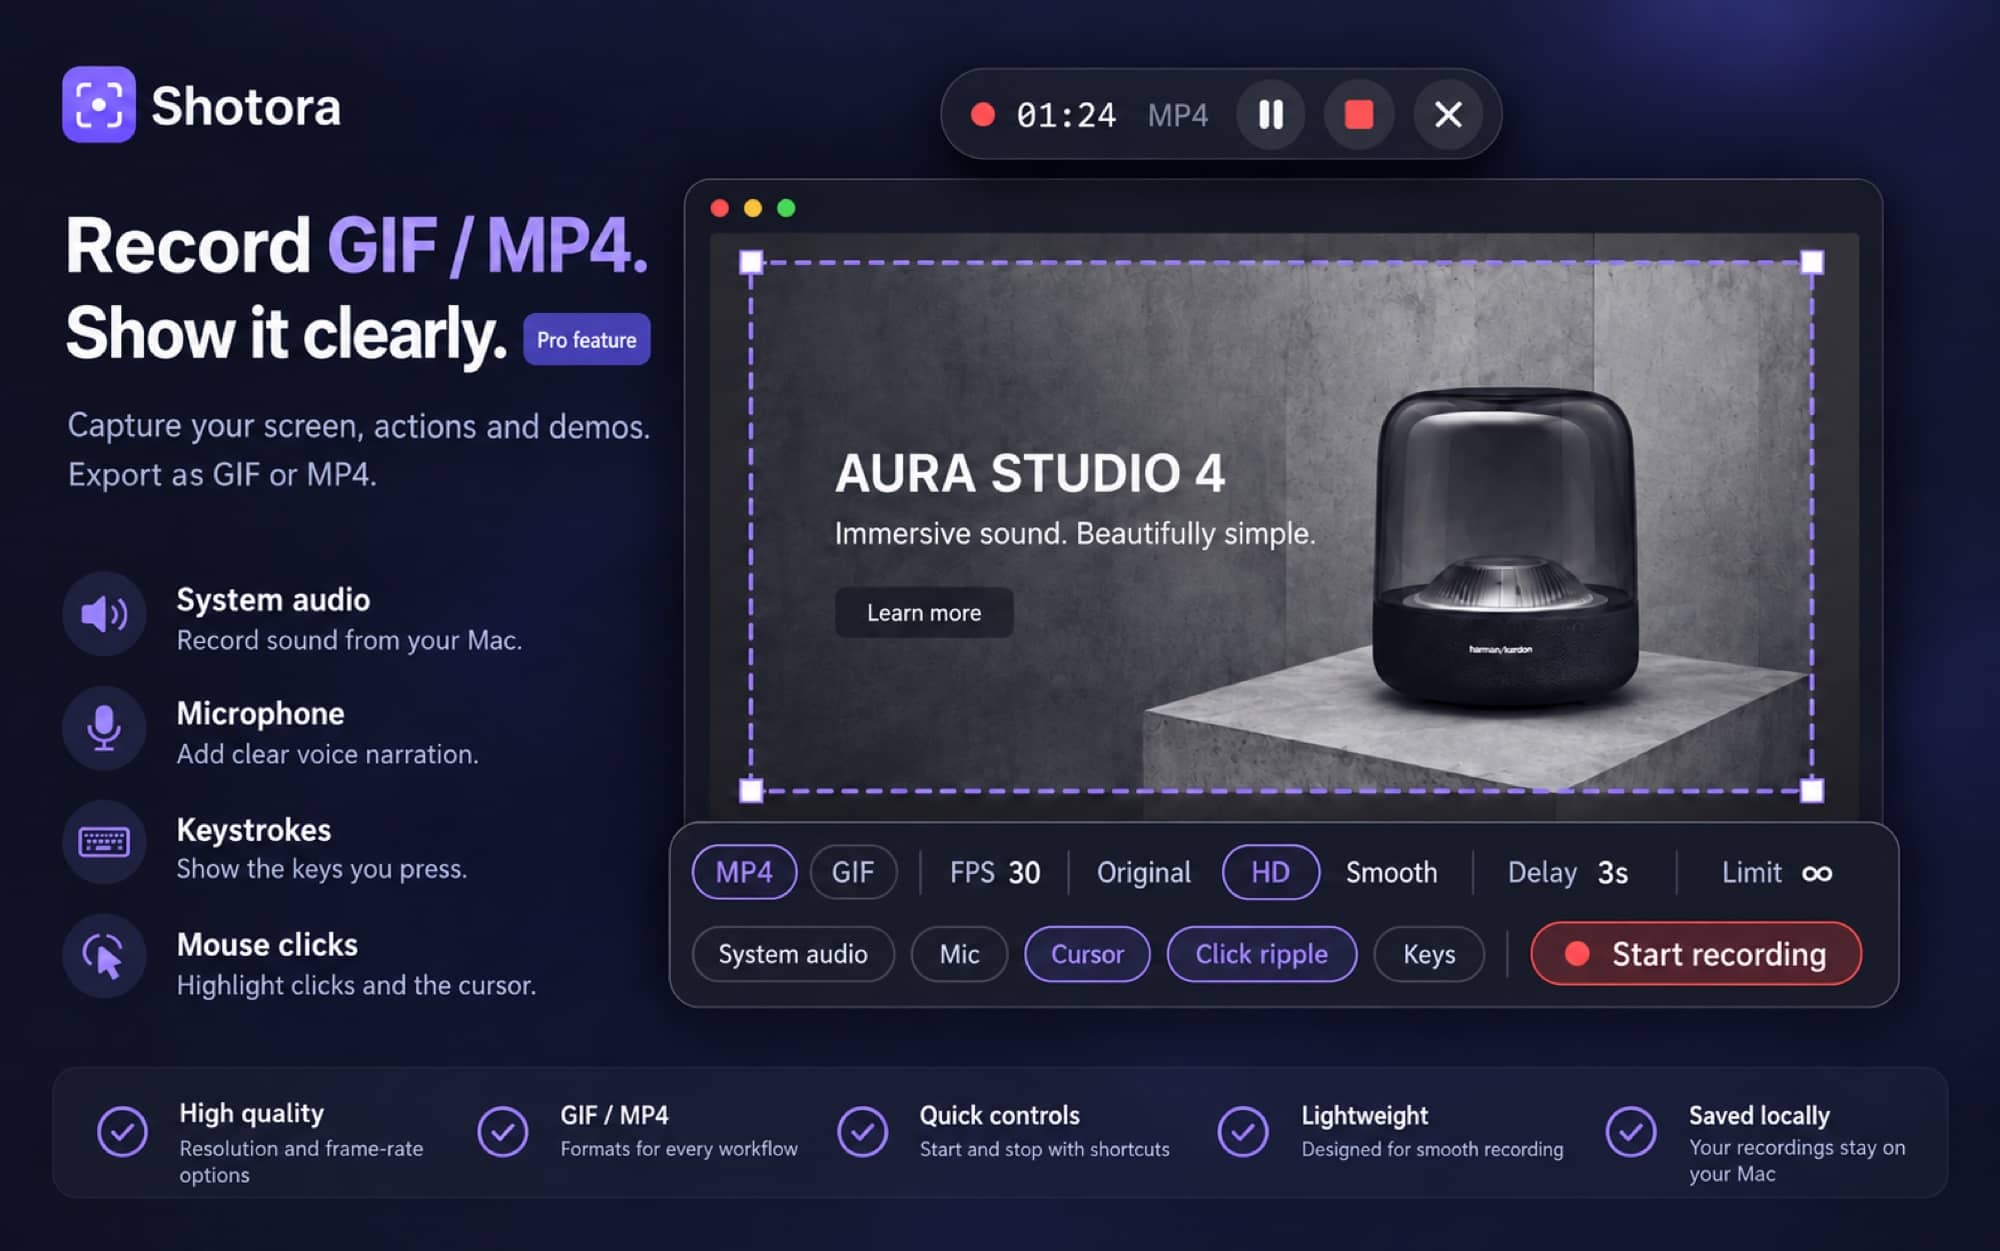Click the Microphone feature icon

[x=104, y=728]
